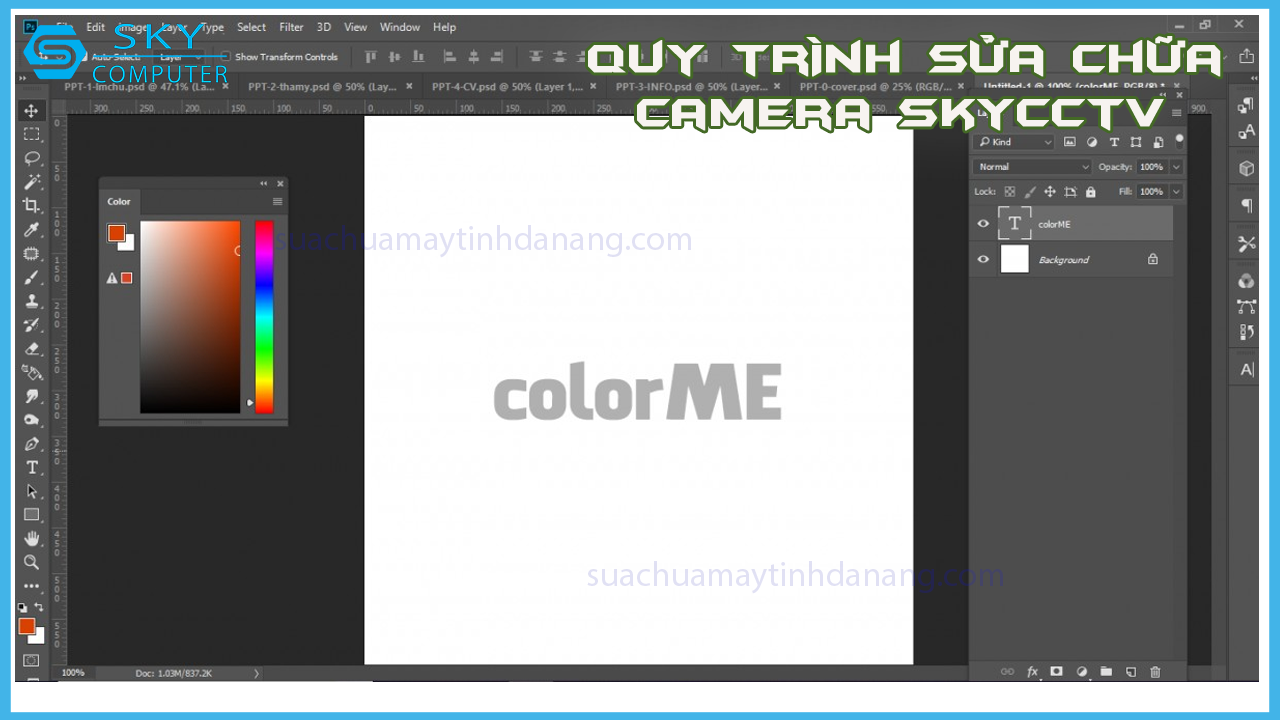Open the Normal blend mode dropdown
The width and height of the screenshot is (1280, 720).
[x=1033, y=167]
